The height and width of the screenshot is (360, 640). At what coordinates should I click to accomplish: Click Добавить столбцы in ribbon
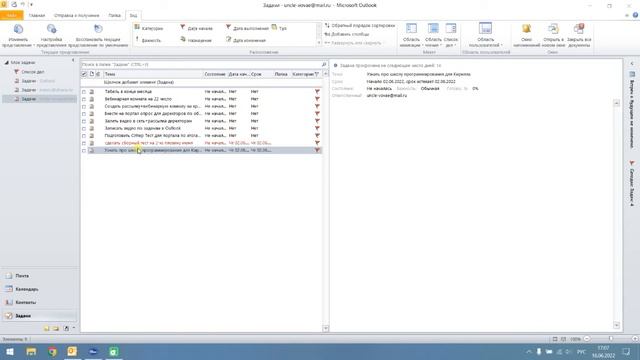pyautogui.click(x=347, y=34)
